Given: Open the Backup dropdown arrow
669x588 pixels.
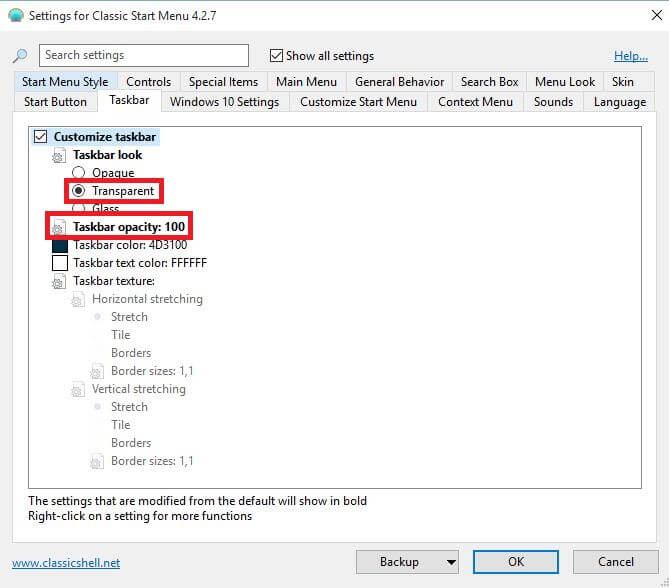Looking at the screenshot, I should coord(451,562).
